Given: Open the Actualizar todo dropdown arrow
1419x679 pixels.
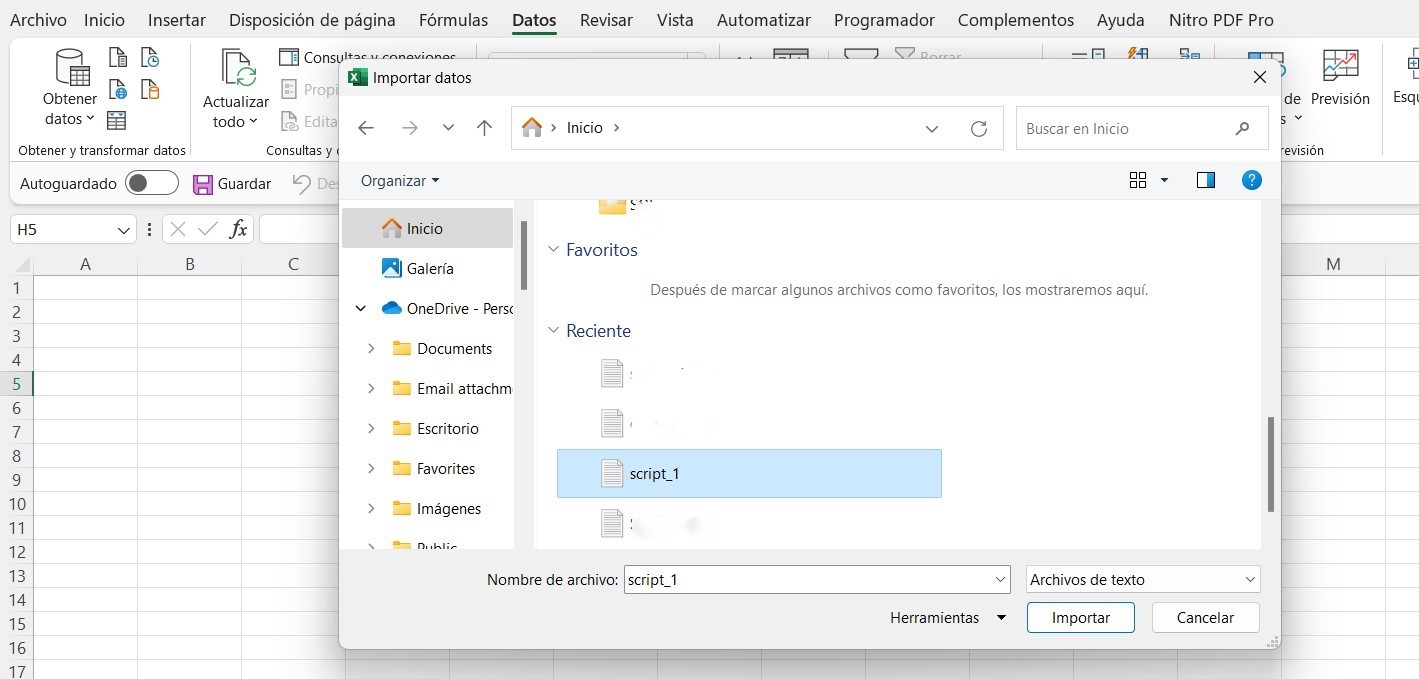Looking at the screenshot, I should click(x=253, y=122).
